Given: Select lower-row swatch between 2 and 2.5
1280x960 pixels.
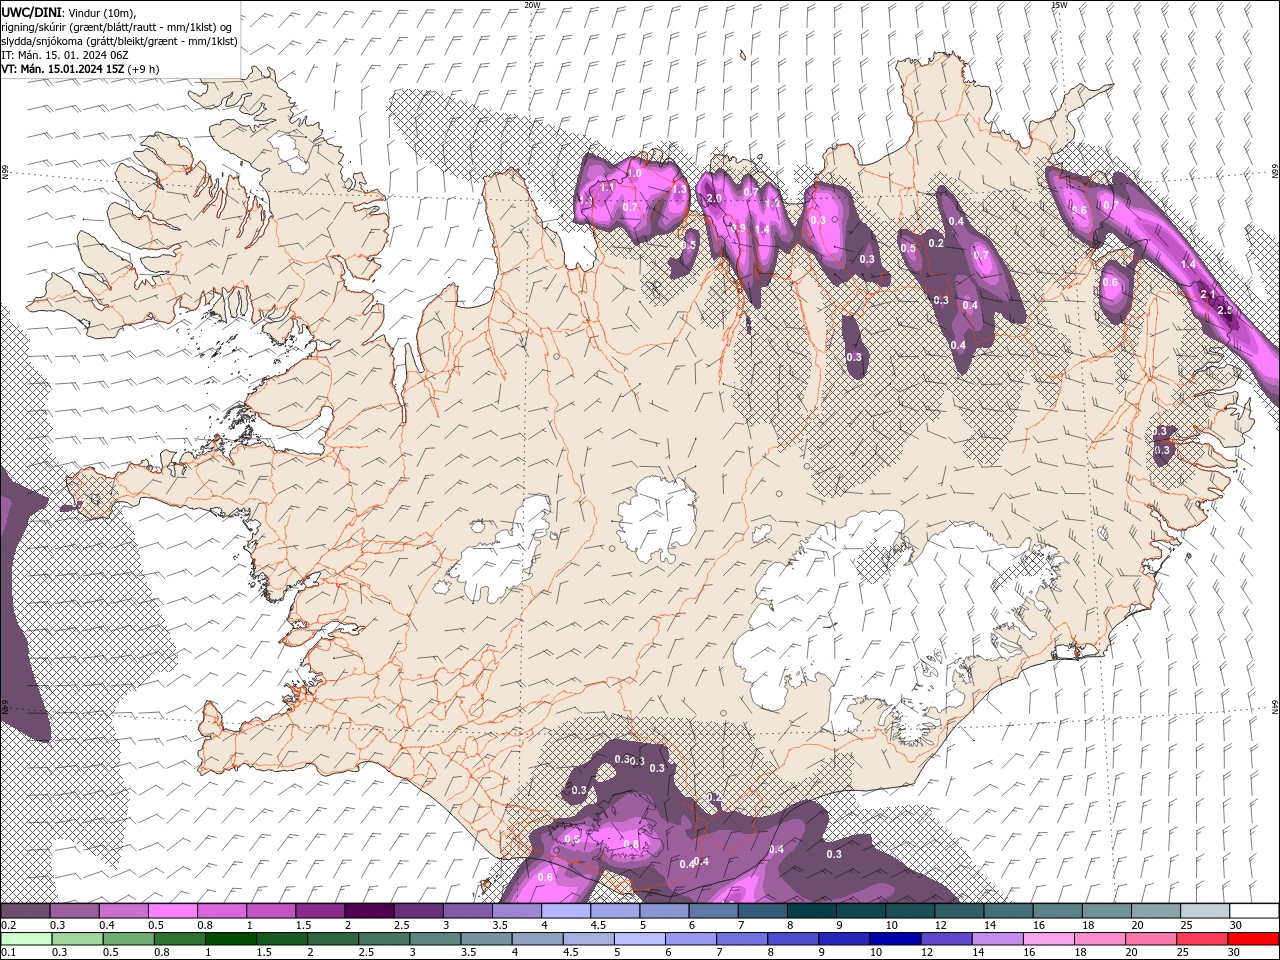Looking at the screenshot, I should pyautogui.click(x=332, y=939).
